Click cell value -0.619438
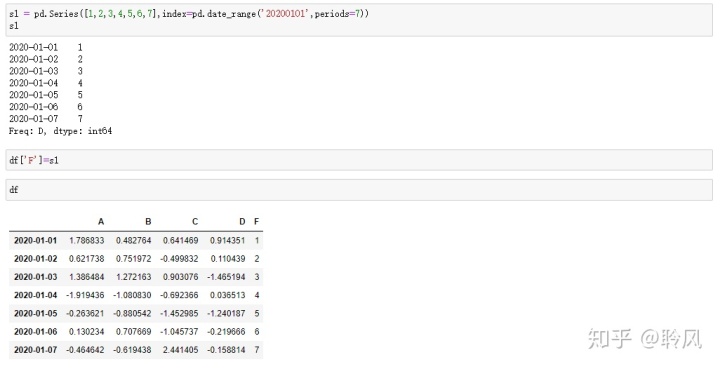720x369 pixels. tap(132, 350)
